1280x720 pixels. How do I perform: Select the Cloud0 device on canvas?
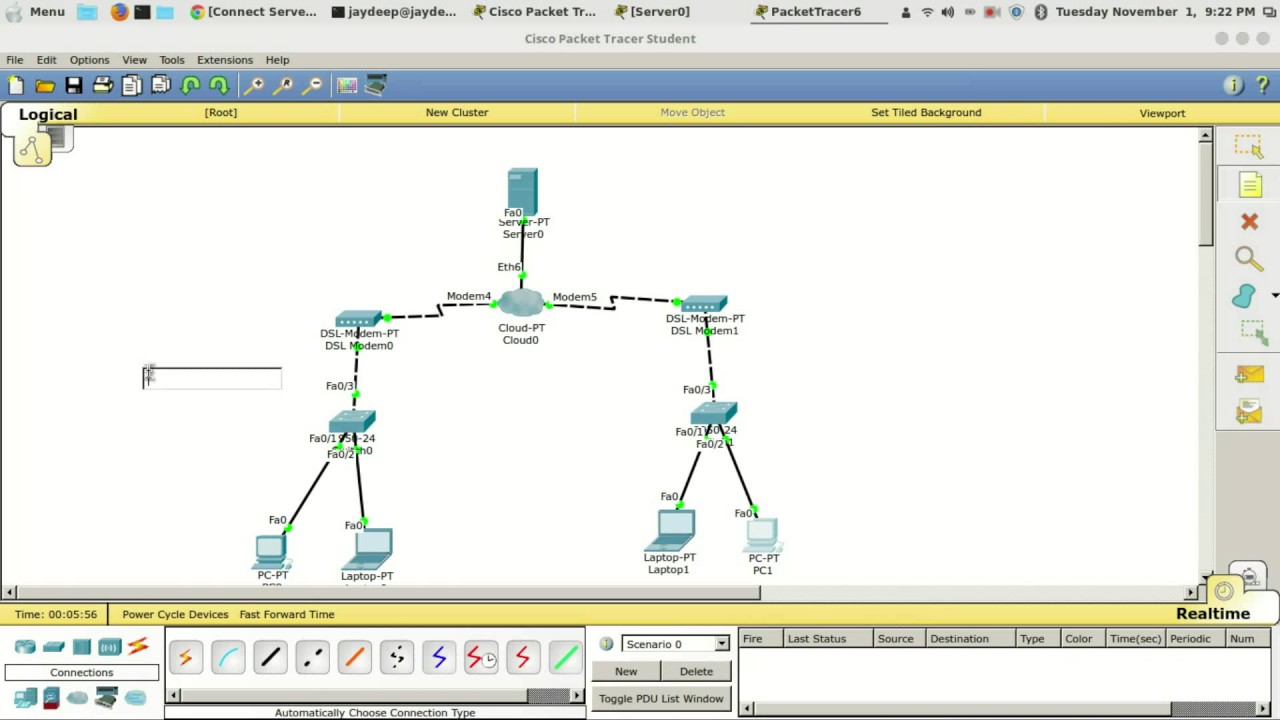pyautogui.click(x=520, y=303)
